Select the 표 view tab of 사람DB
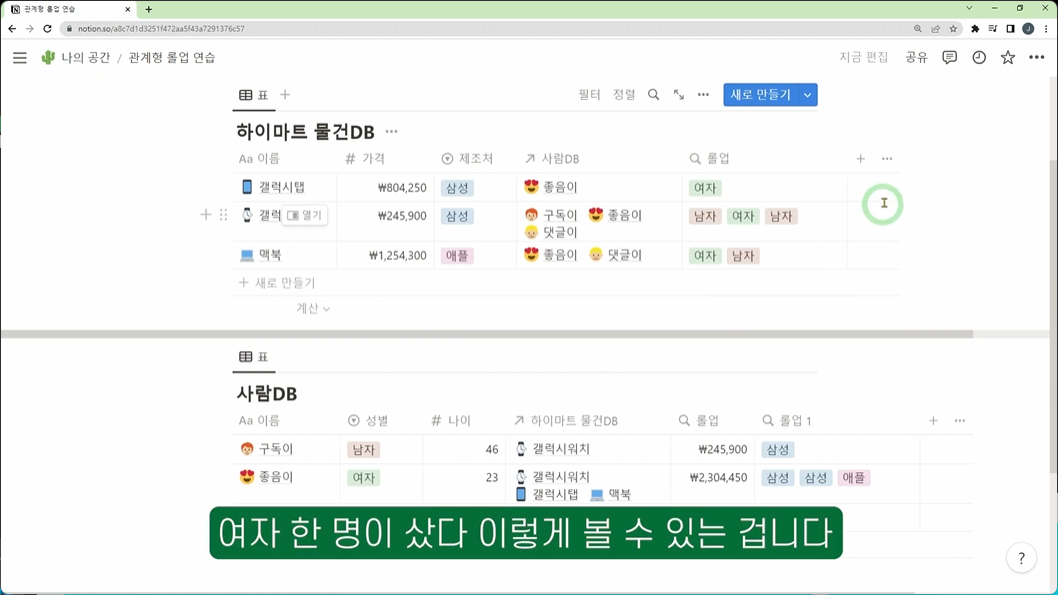 [254, 357]
